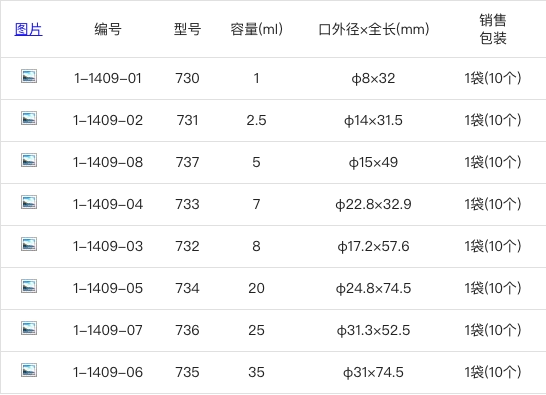
Task: Open image icon for item 1-1409-02
Action: coord(29,118)
